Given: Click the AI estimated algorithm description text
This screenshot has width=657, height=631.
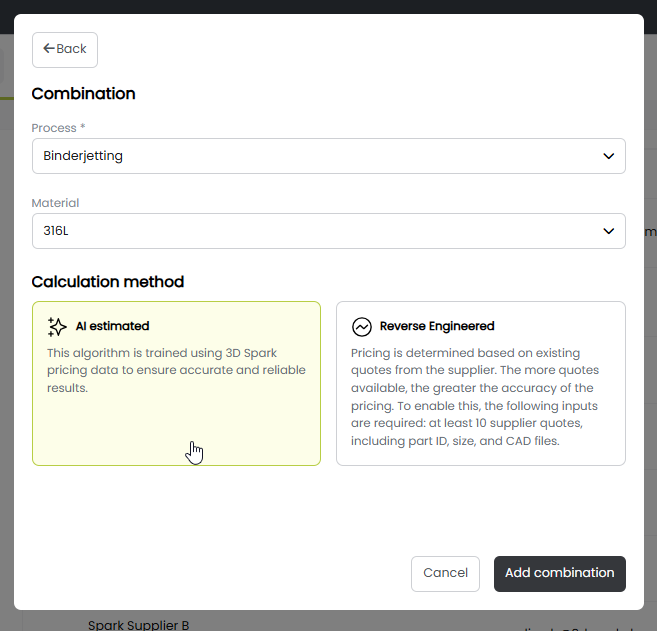Looking at the screenshot, I should point(176,370).
